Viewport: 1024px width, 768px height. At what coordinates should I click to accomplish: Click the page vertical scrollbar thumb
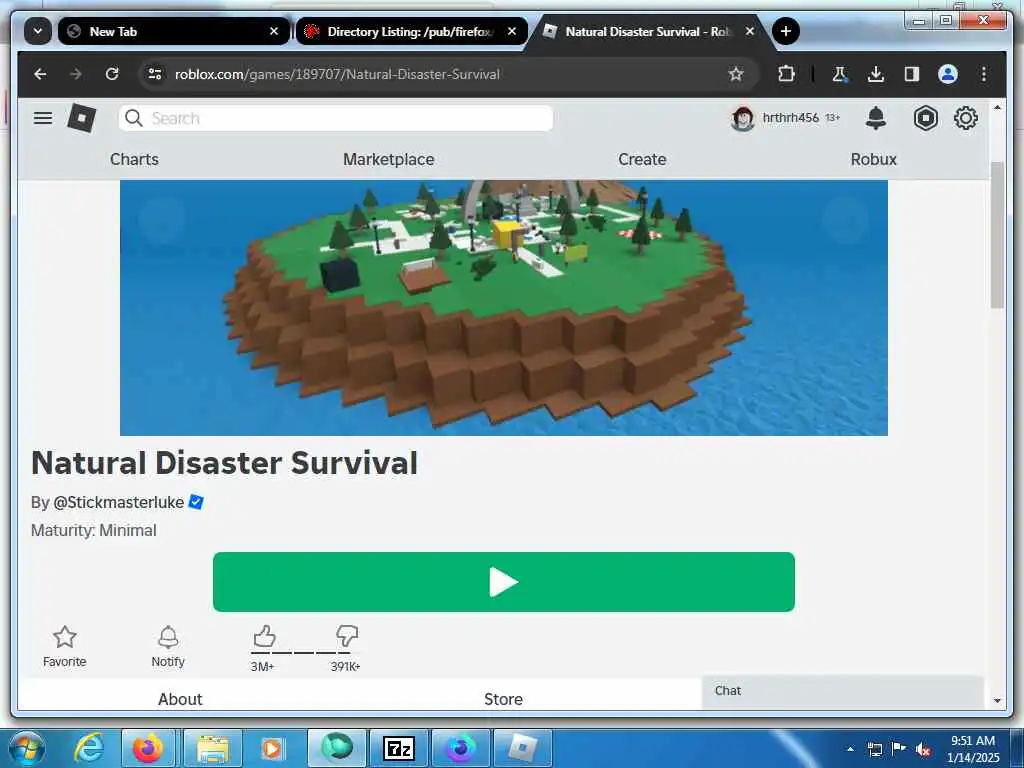coord(997,235)
